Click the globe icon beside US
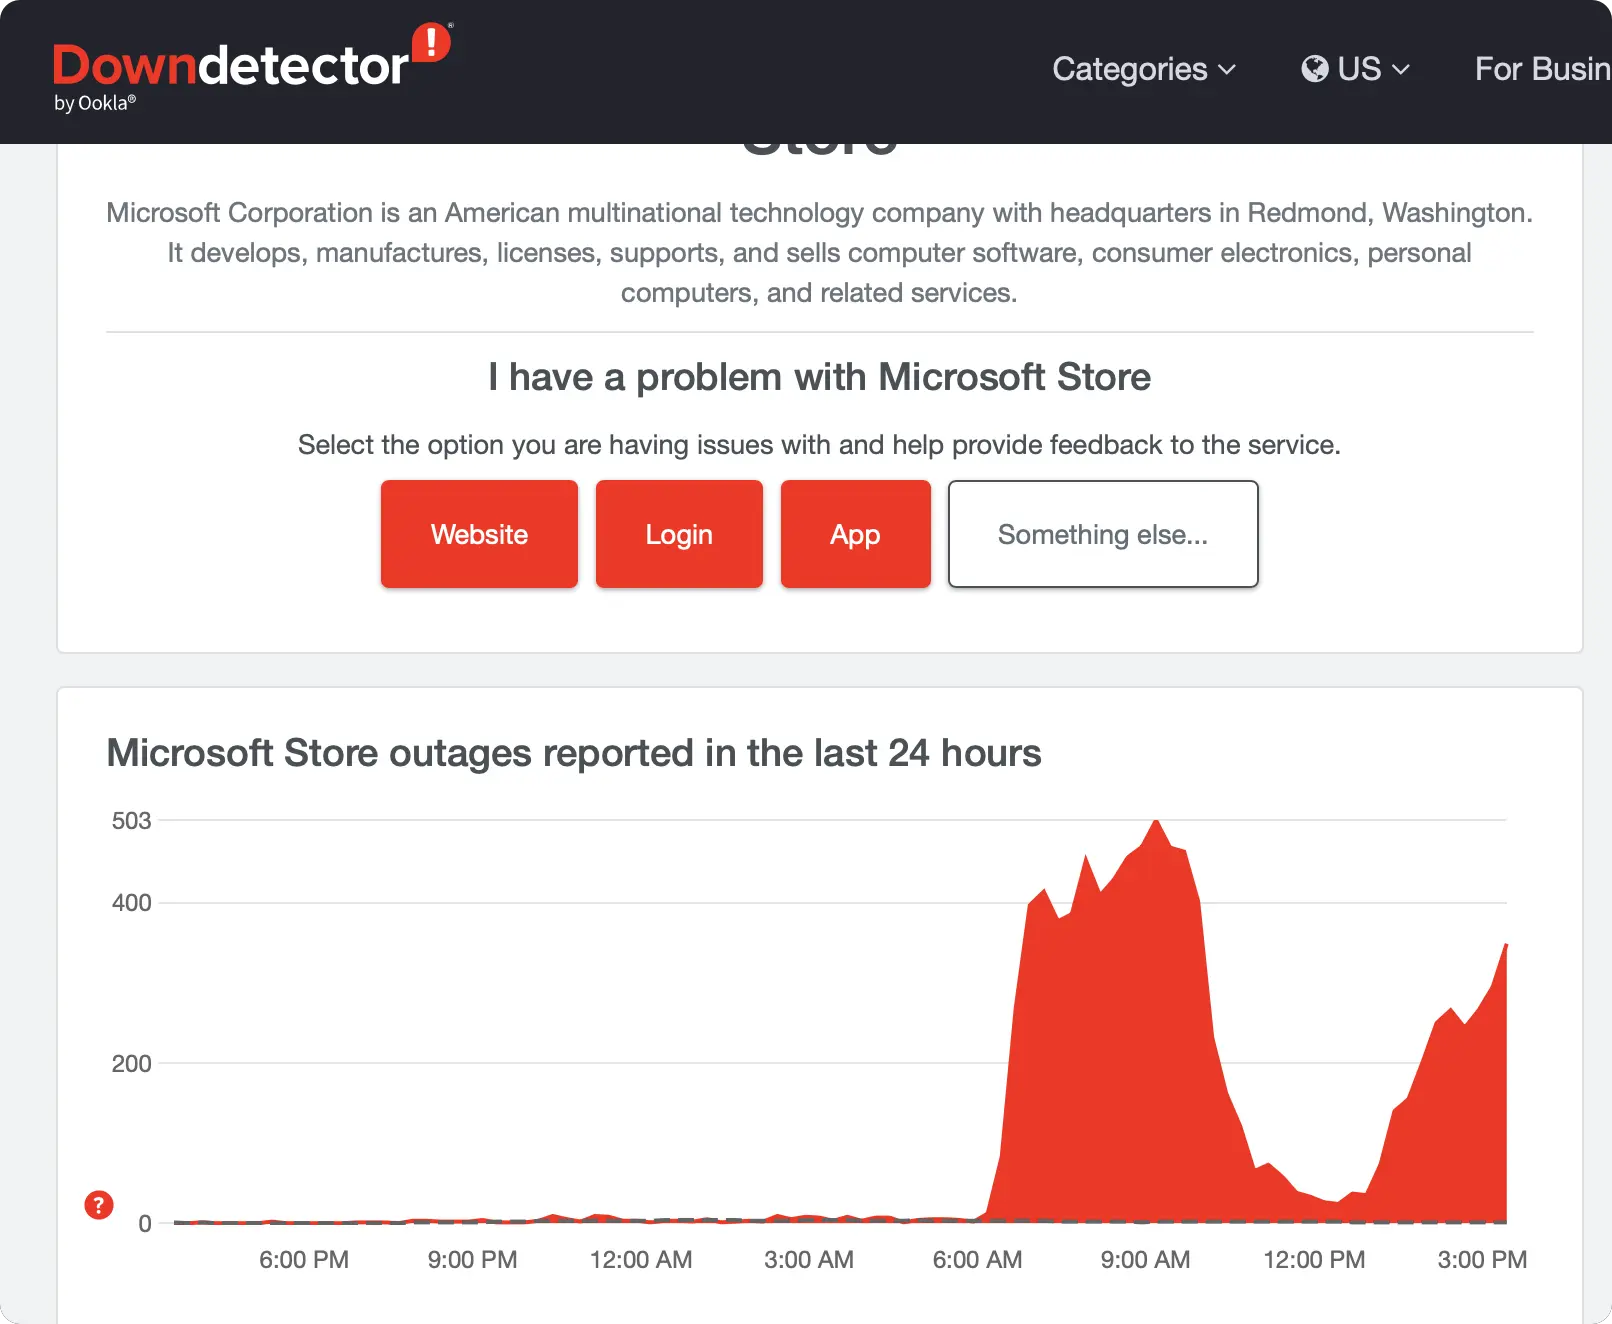 1315,69
